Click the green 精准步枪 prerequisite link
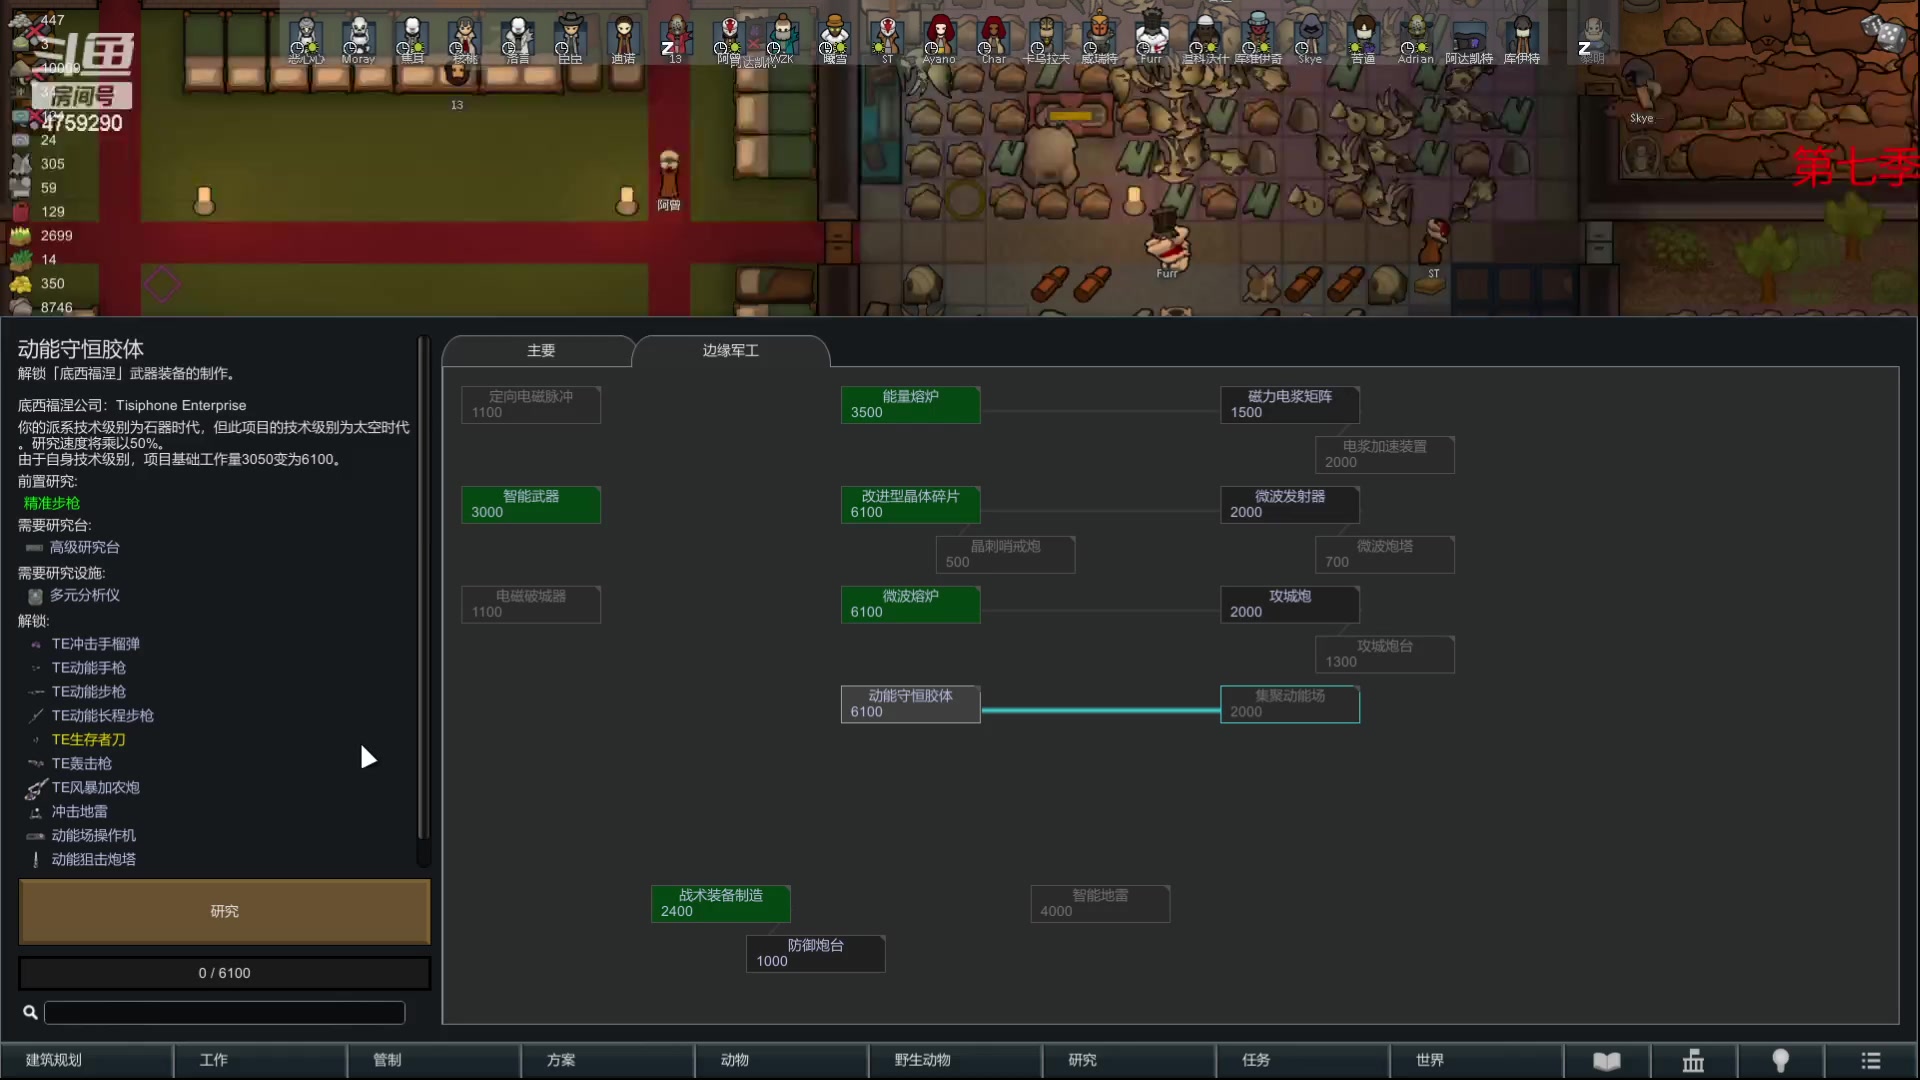Screen dimensions: 1920x1080 52,504
